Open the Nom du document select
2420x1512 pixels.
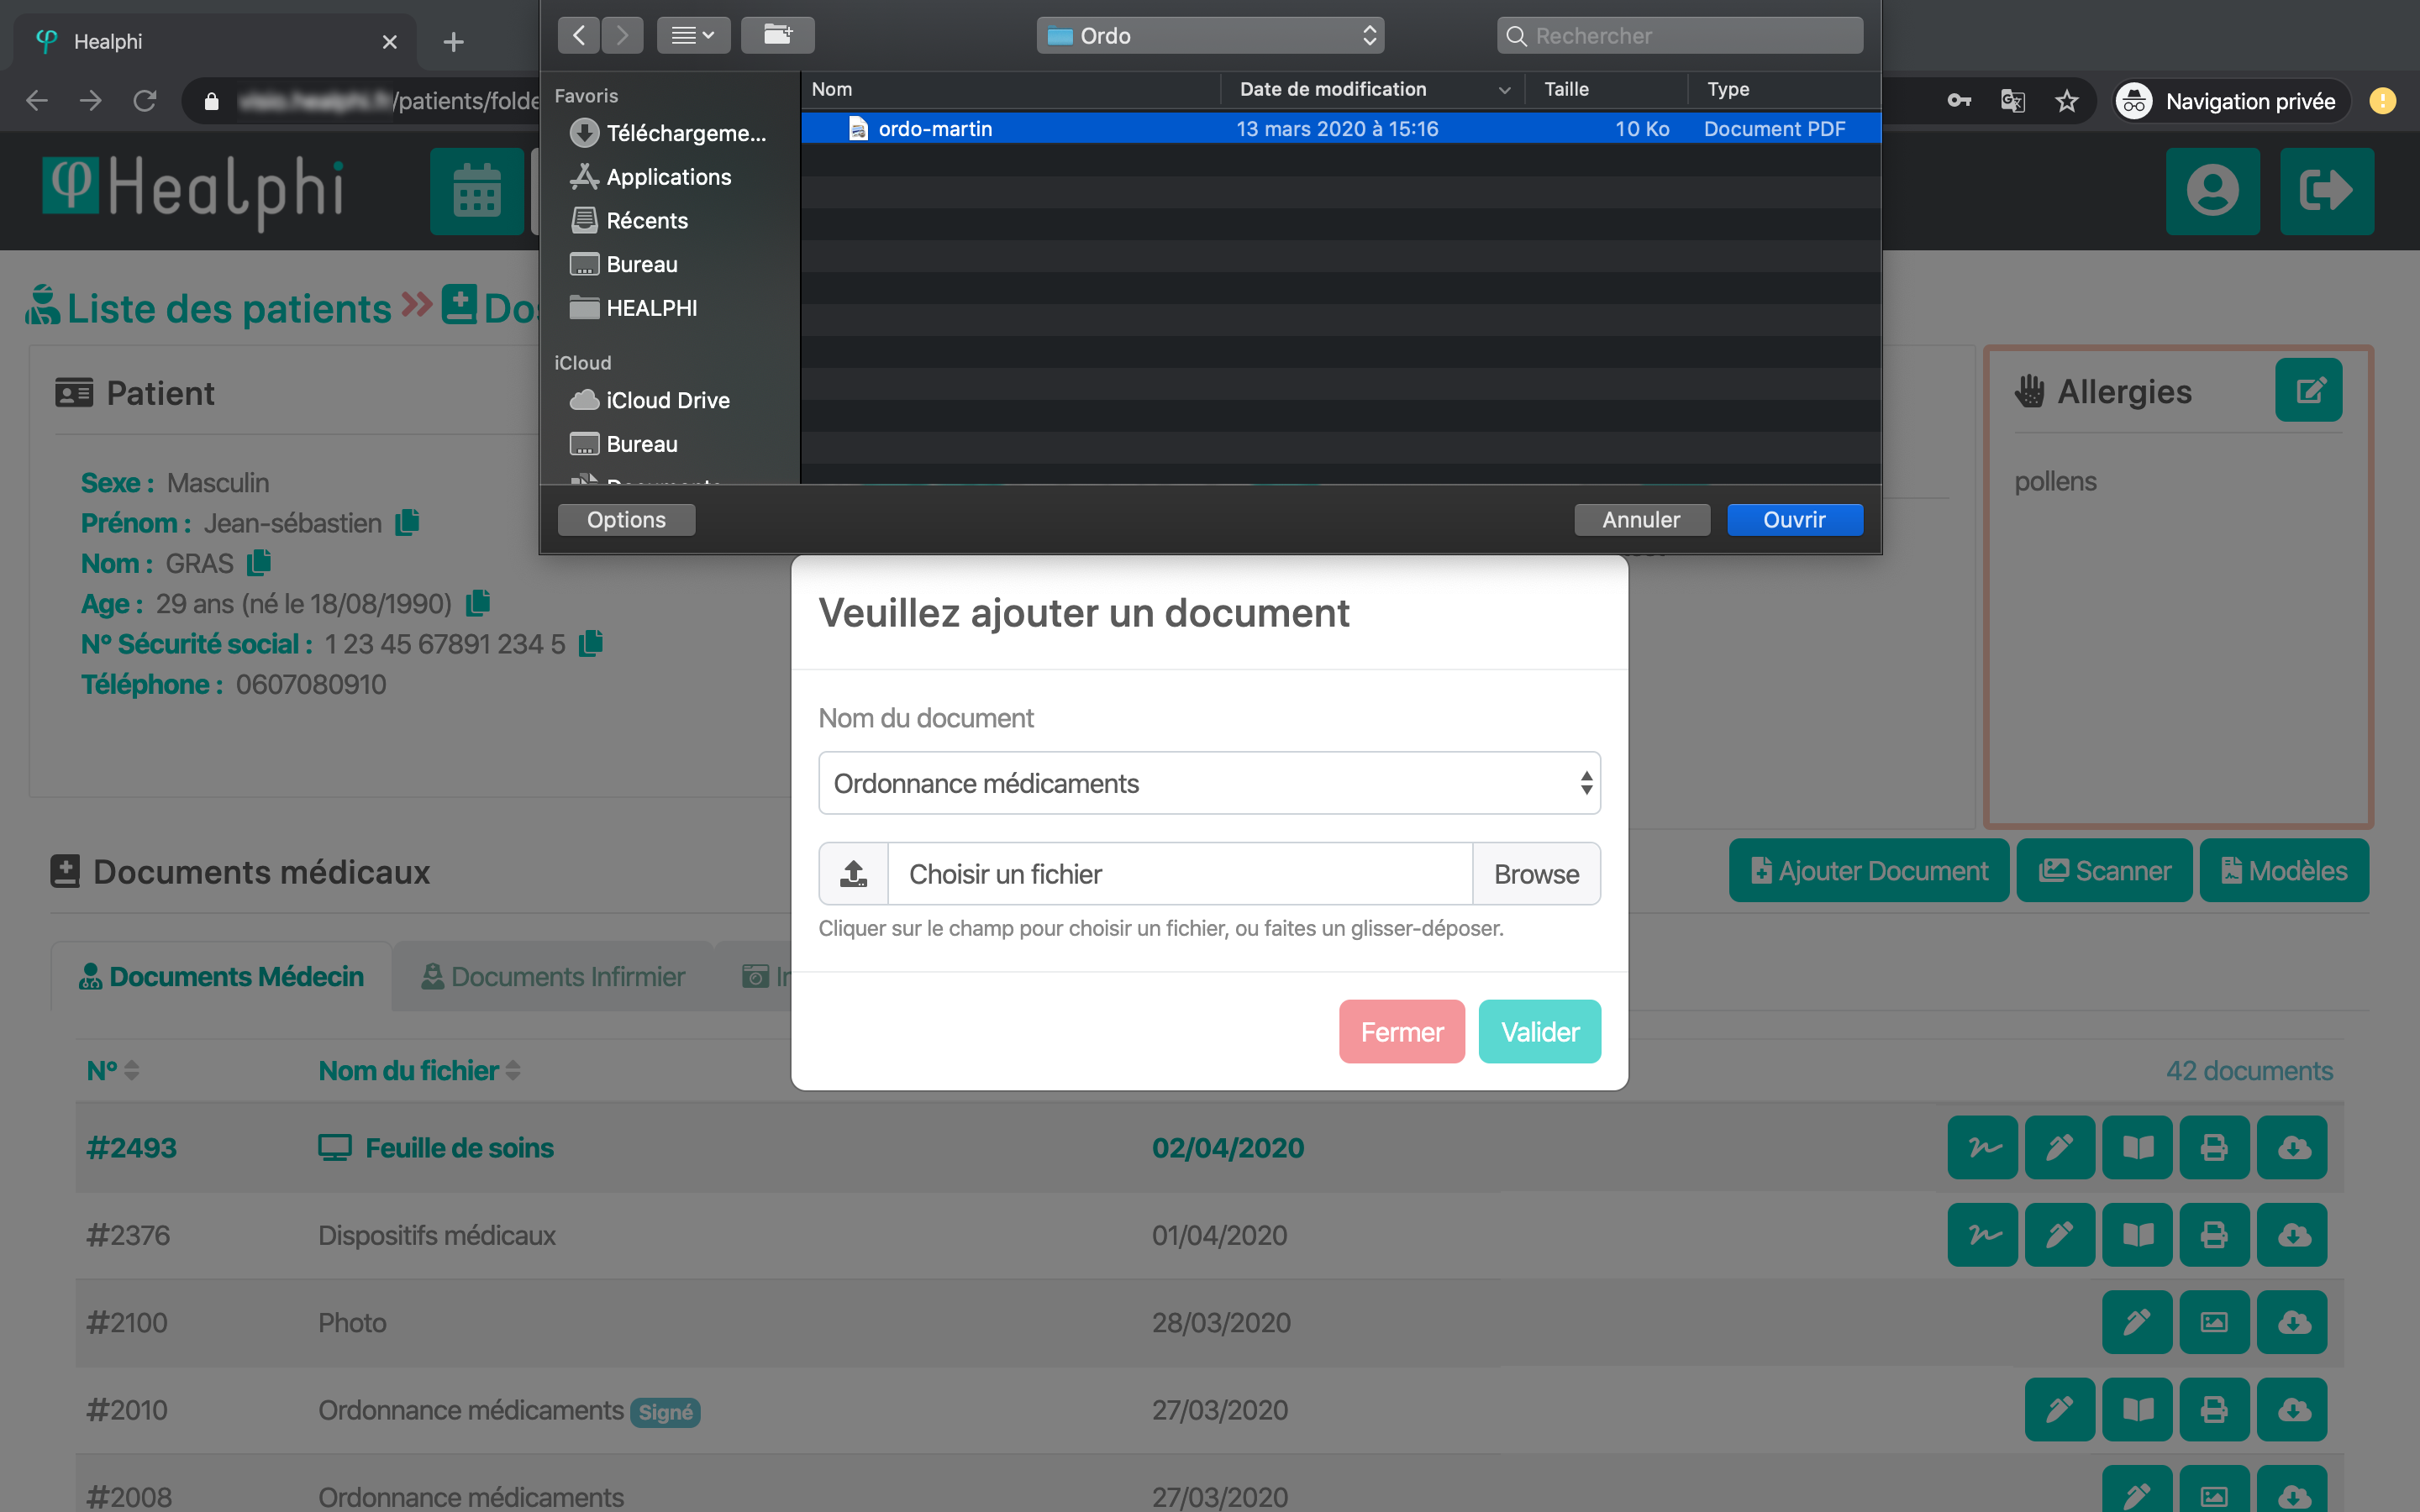tap(1209, 783)
